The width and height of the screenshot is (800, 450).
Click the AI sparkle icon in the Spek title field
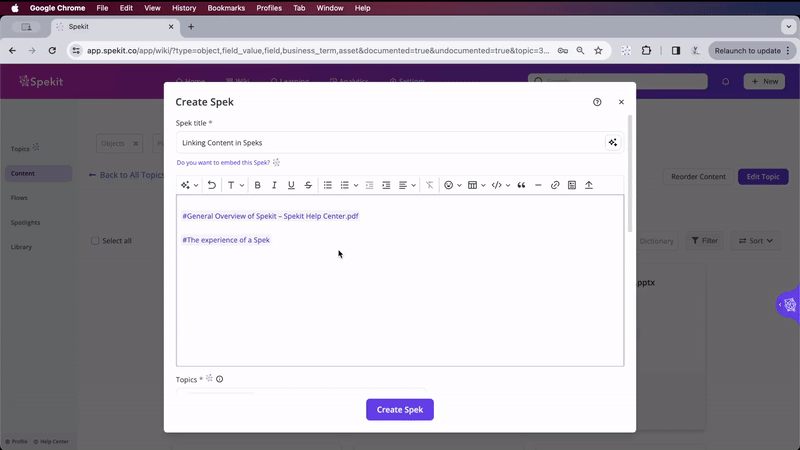[613, 143]
